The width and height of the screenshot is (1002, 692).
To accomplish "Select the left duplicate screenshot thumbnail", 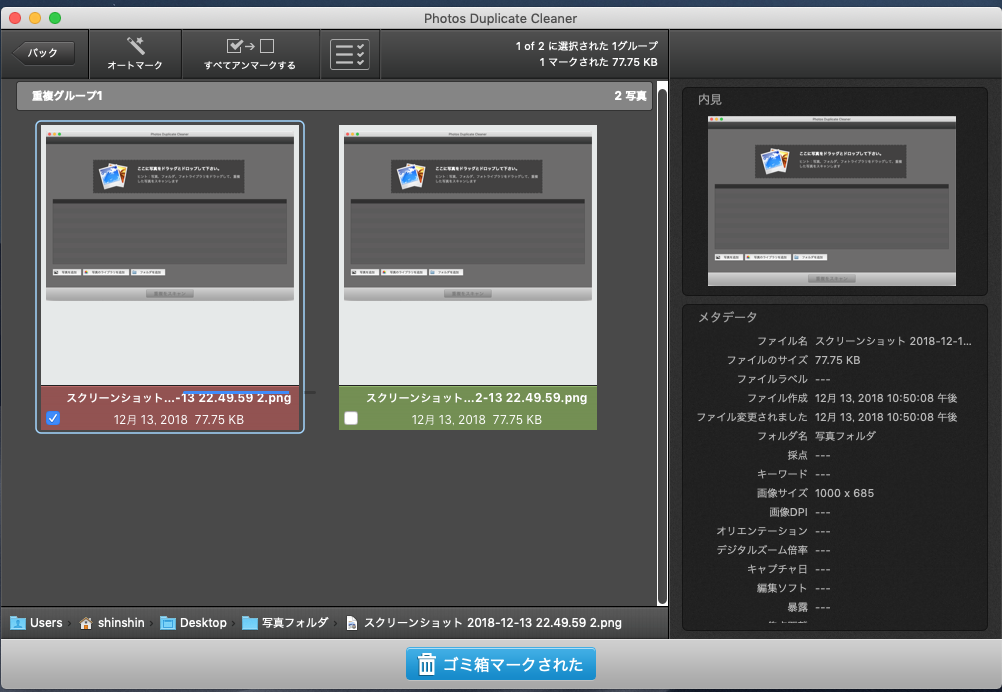I will 170,255.
